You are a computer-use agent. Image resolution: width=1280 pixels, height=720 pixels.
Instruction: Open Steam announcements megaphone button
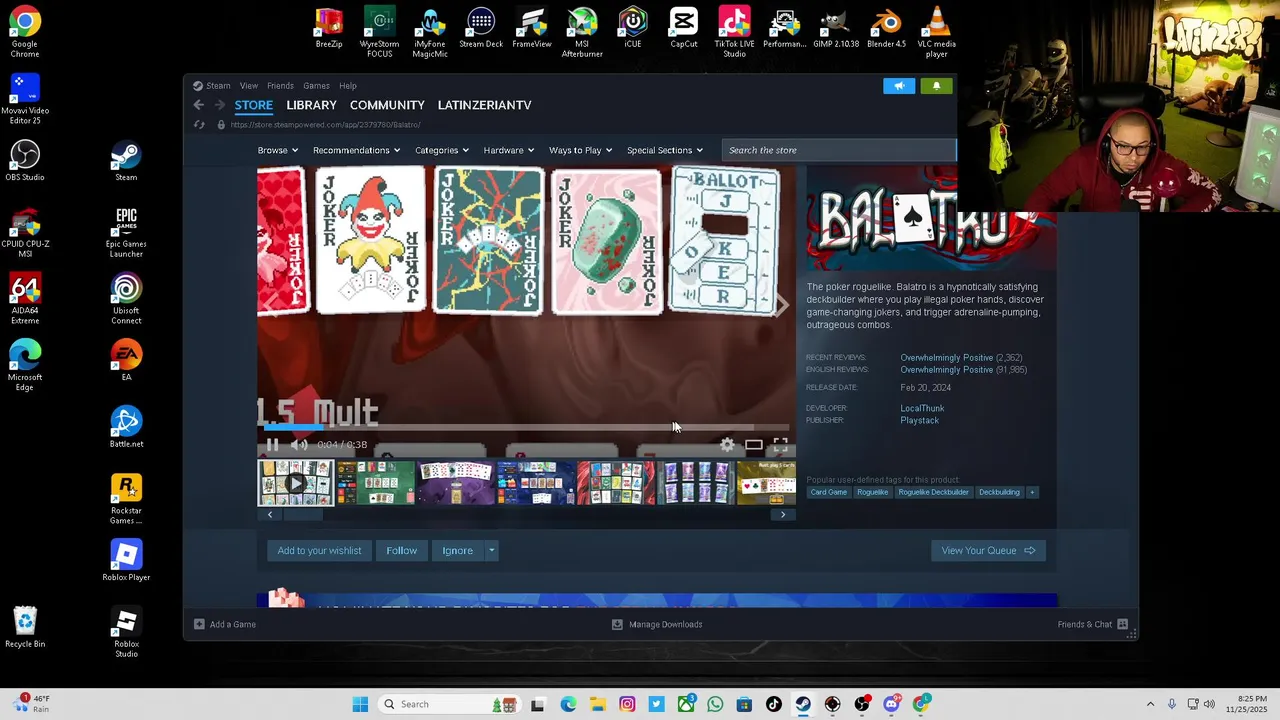pyautogui.click(x=899, y=86)
